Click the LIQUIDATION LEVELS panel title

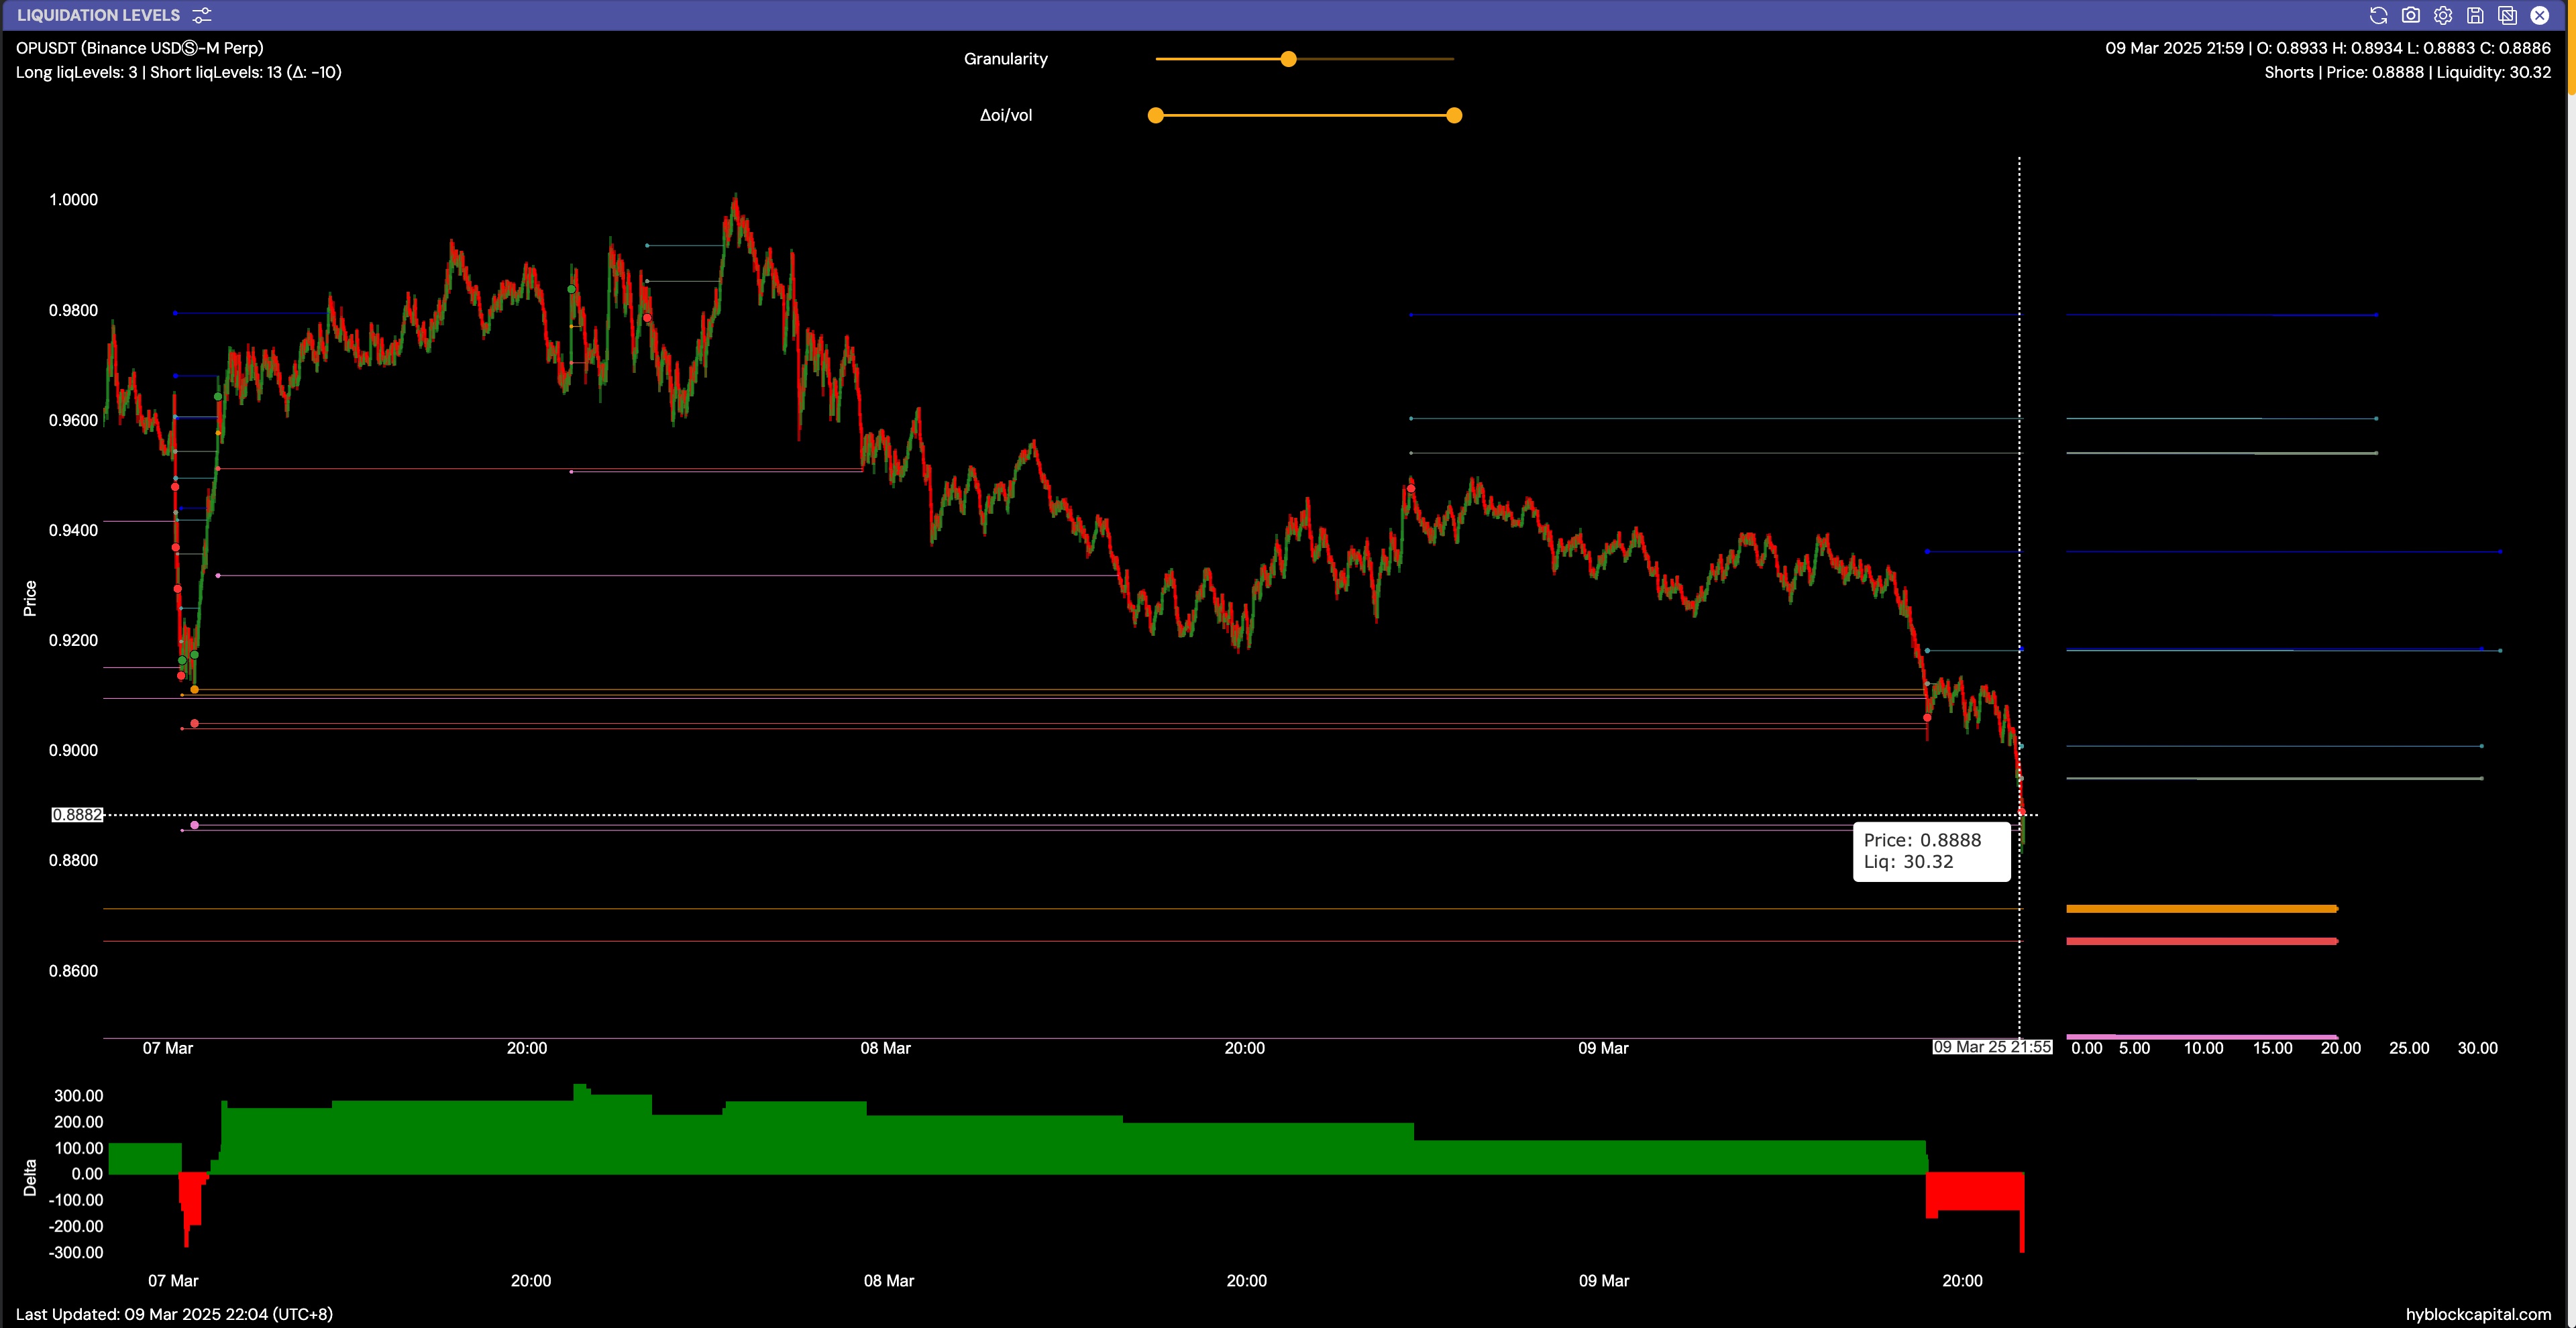click(x=98, y=15)
